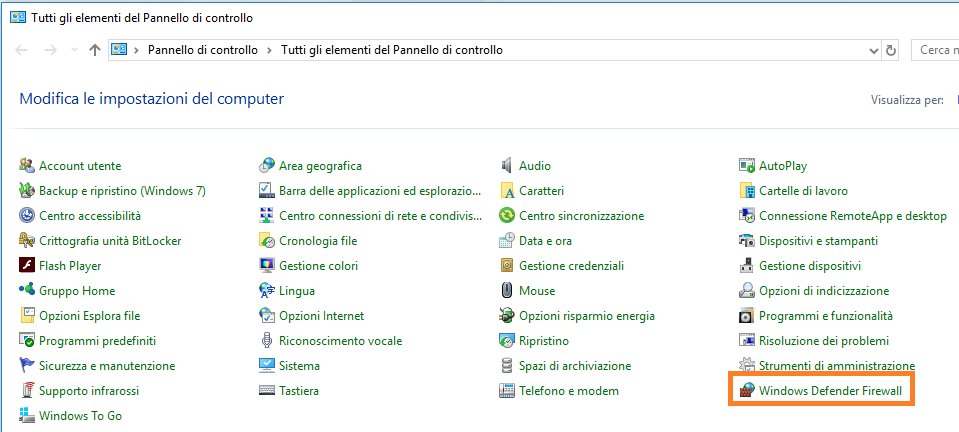Open the Data e ora icon

pyautogui.click(x=507, y=241)
